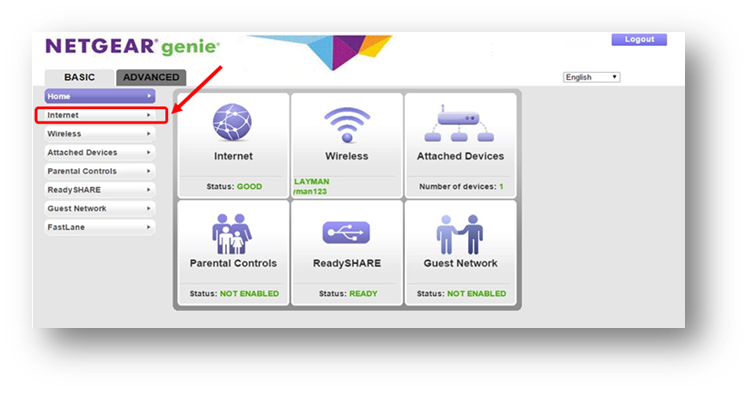Click the Logout button

[x=639, y=39]
